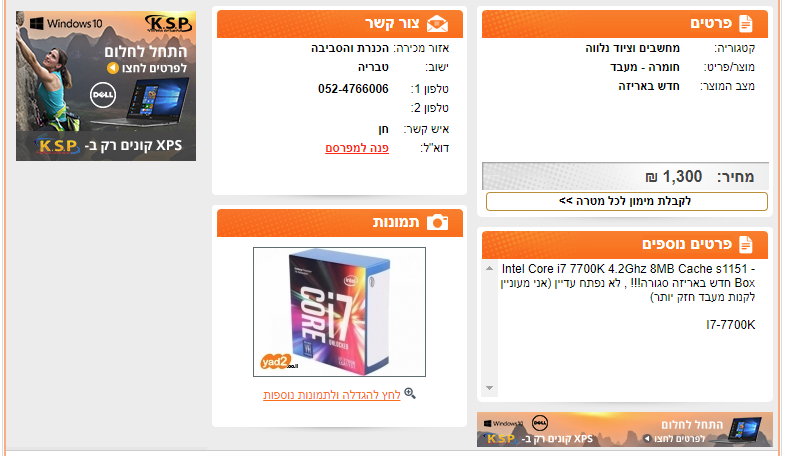This screenshot has width=789, height=456.
Task: Click the לקבלת מימון לכל מטרה button
Action: [626, 201]
